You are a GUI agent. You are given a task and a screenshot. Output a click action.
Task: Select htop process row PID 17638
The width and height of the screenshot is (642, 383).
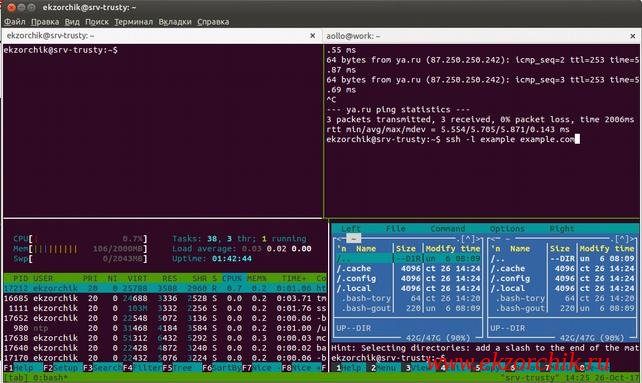click(x=165, y=338)
